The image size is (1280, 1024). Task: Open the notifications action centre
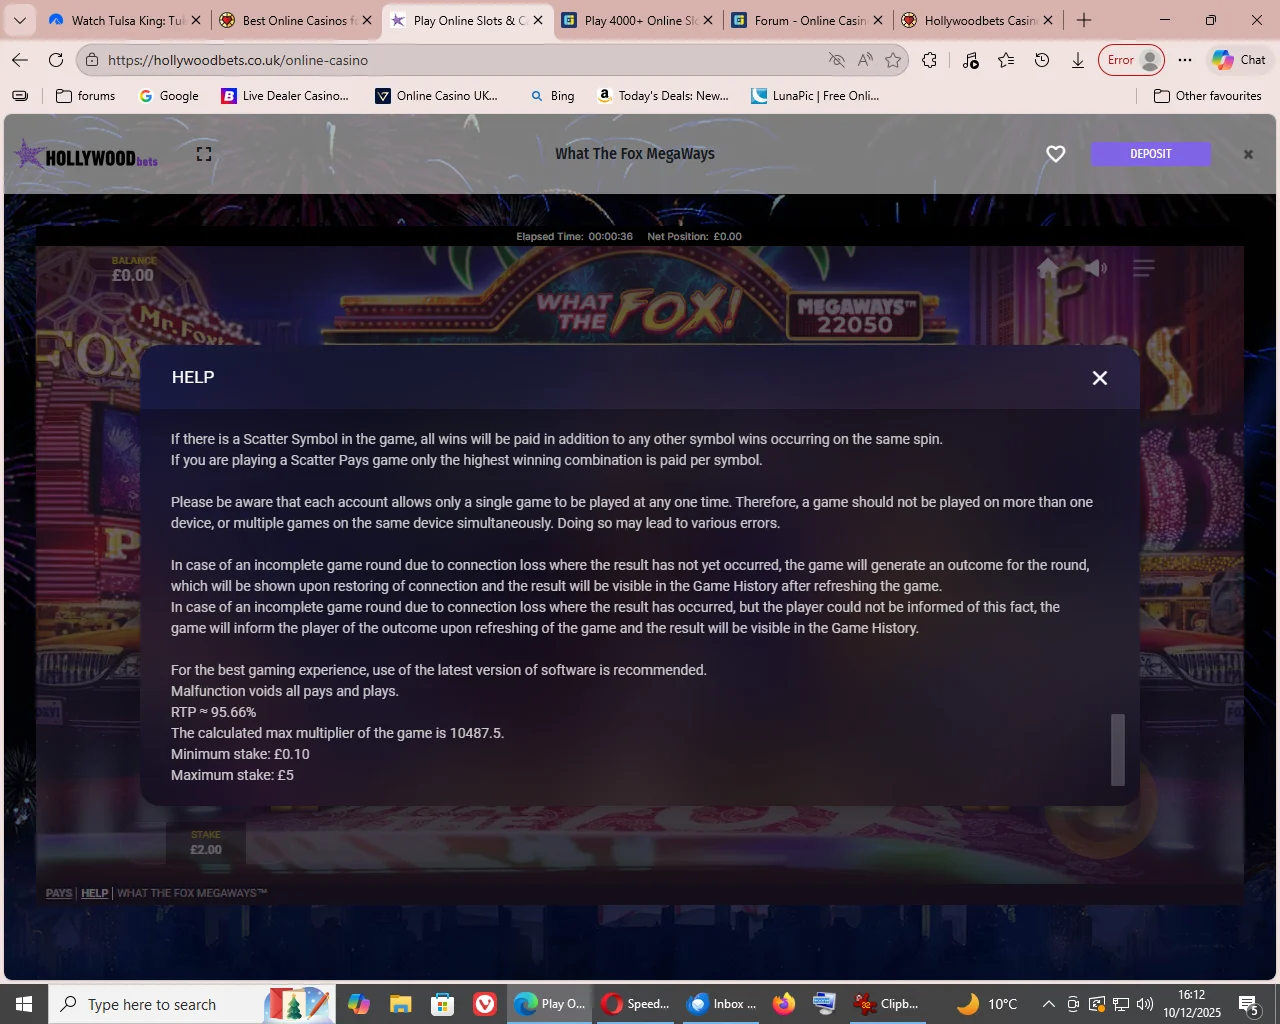1248,1004
